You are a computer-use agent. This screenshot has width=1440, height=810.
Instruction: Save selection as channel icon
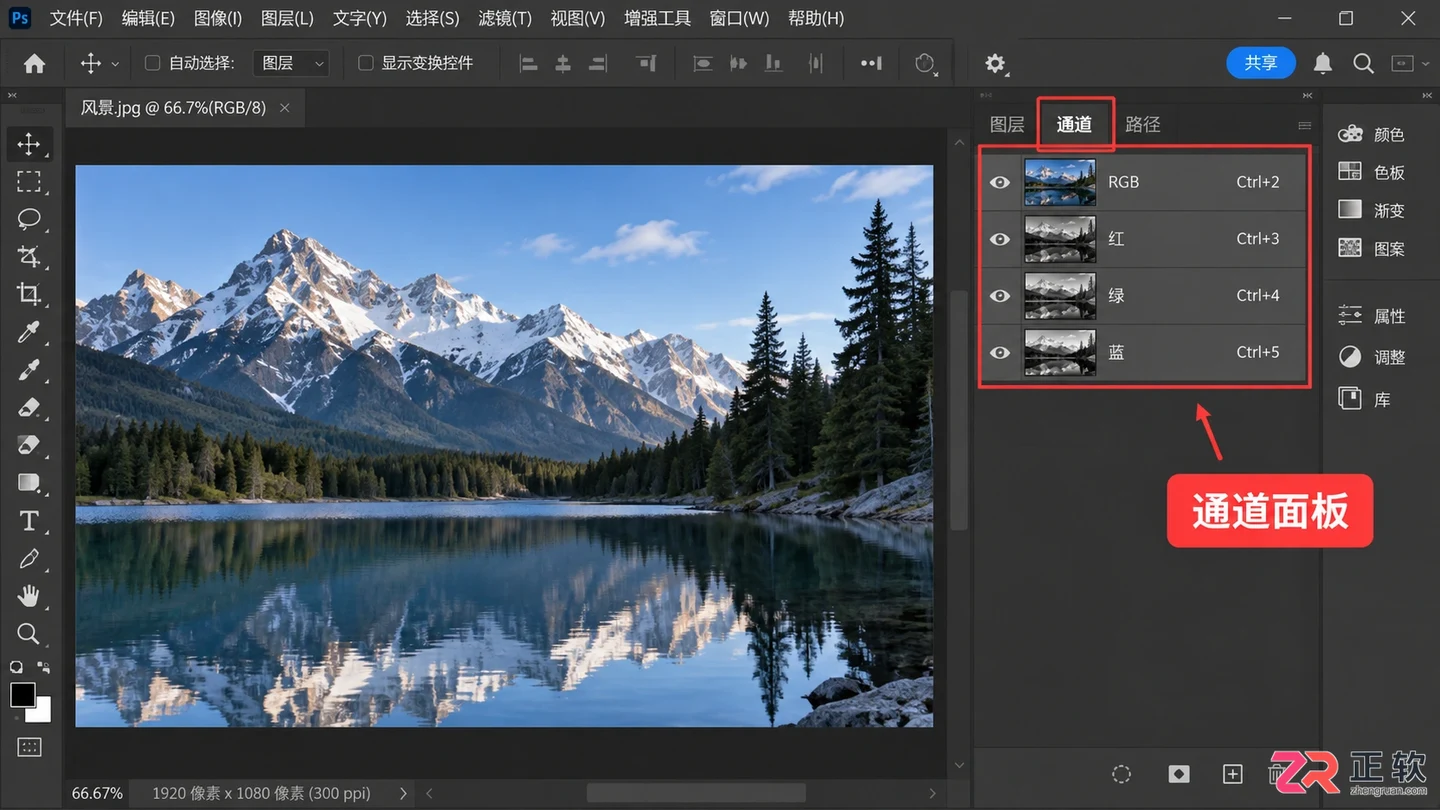(x=1179, y=774)
